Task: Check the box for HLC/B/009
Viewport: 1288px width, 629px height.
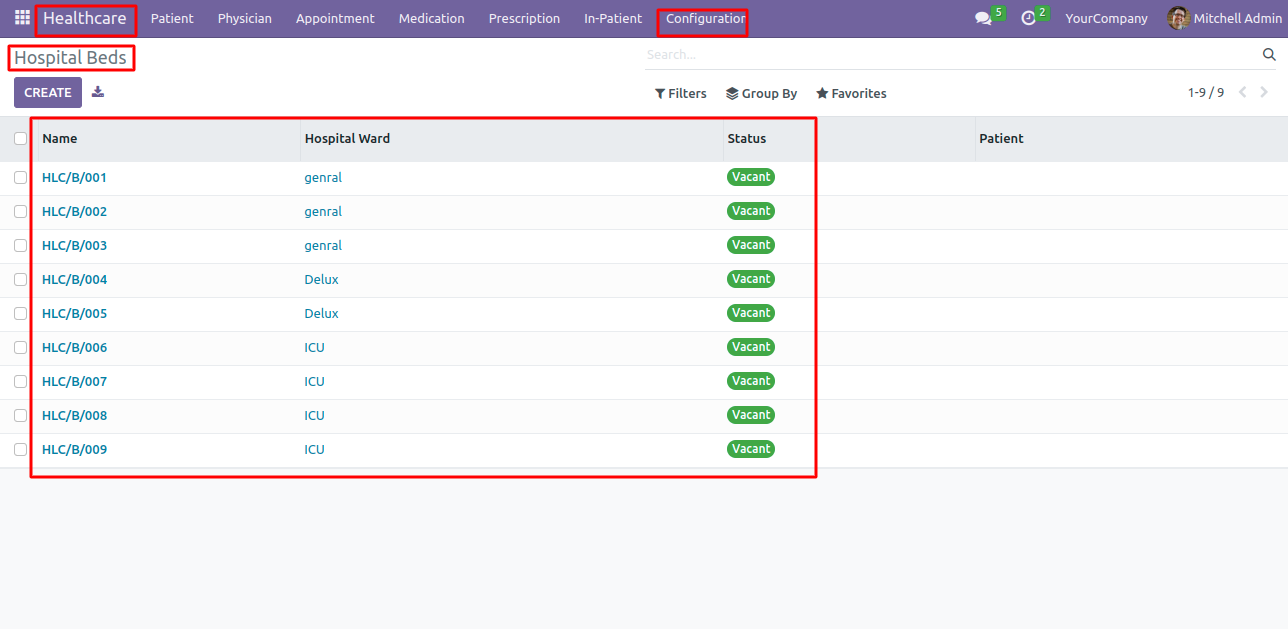Action: pyautogui.click(x=20, y=450)
